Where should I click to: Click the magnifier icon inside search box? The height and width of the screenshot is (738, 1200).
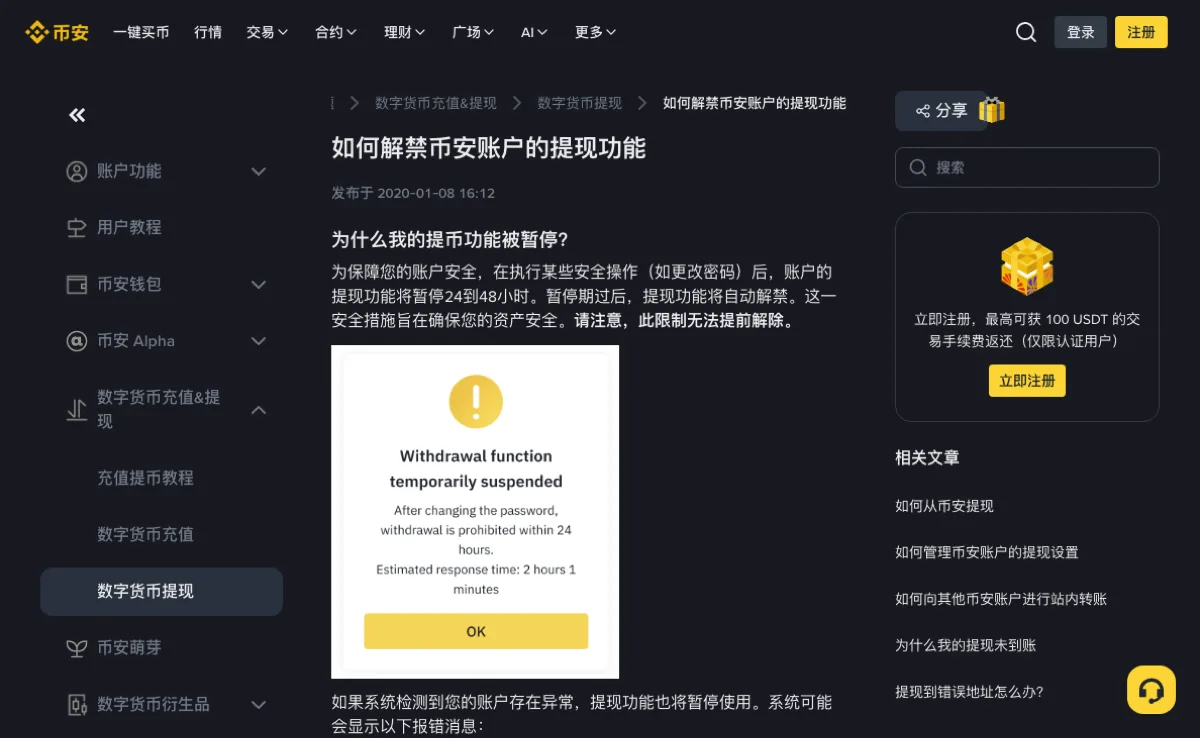coord(917,168)
